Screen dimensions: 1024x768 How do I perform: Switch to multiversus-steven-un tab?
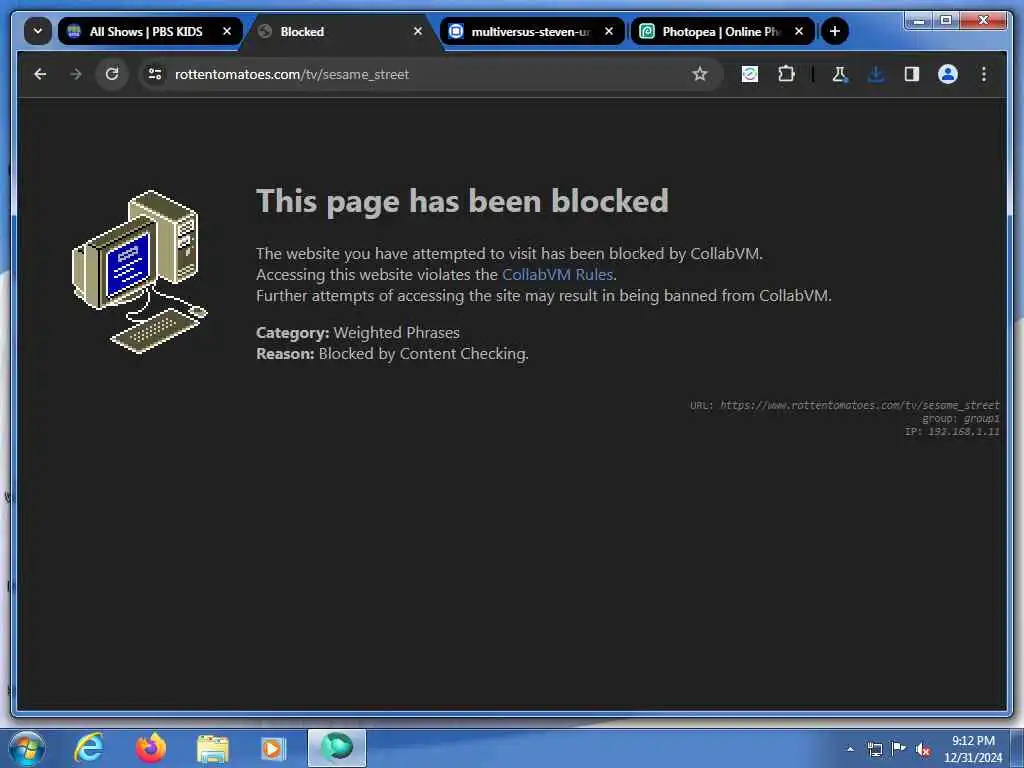(531, 31)
